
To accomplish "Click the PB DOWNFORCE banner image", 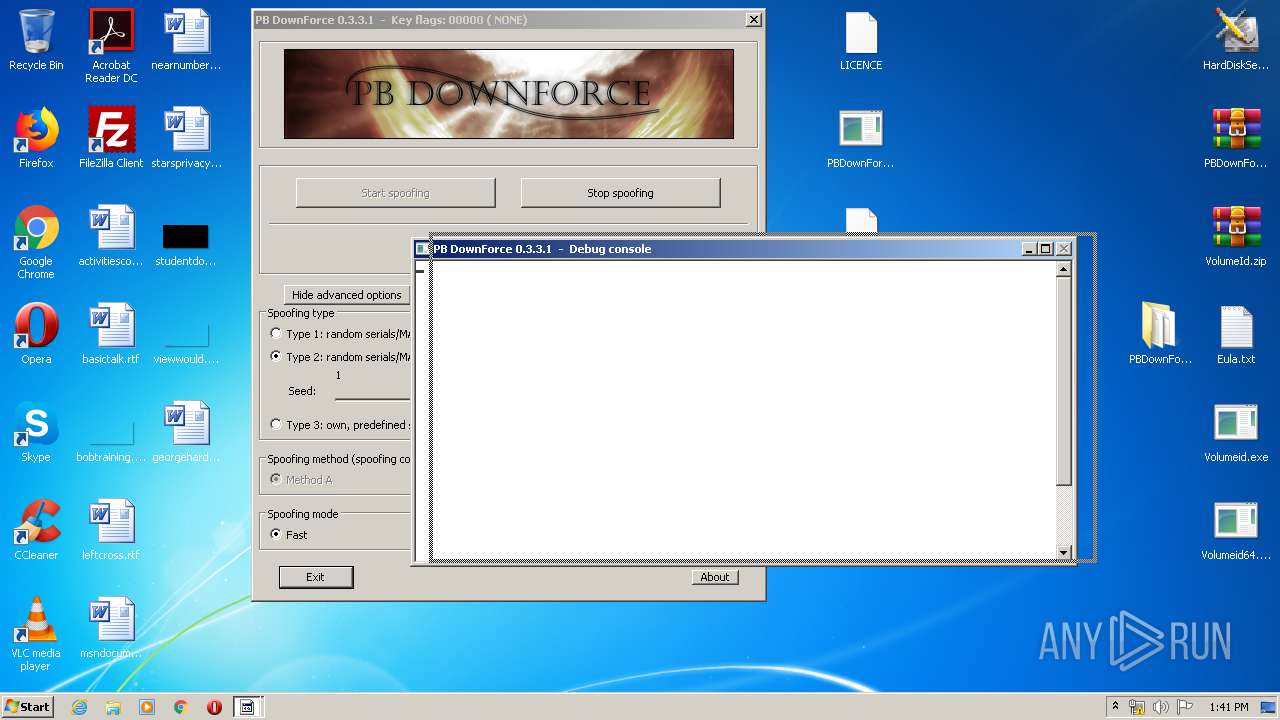I will pyautogui.click(x=509, y=94).
